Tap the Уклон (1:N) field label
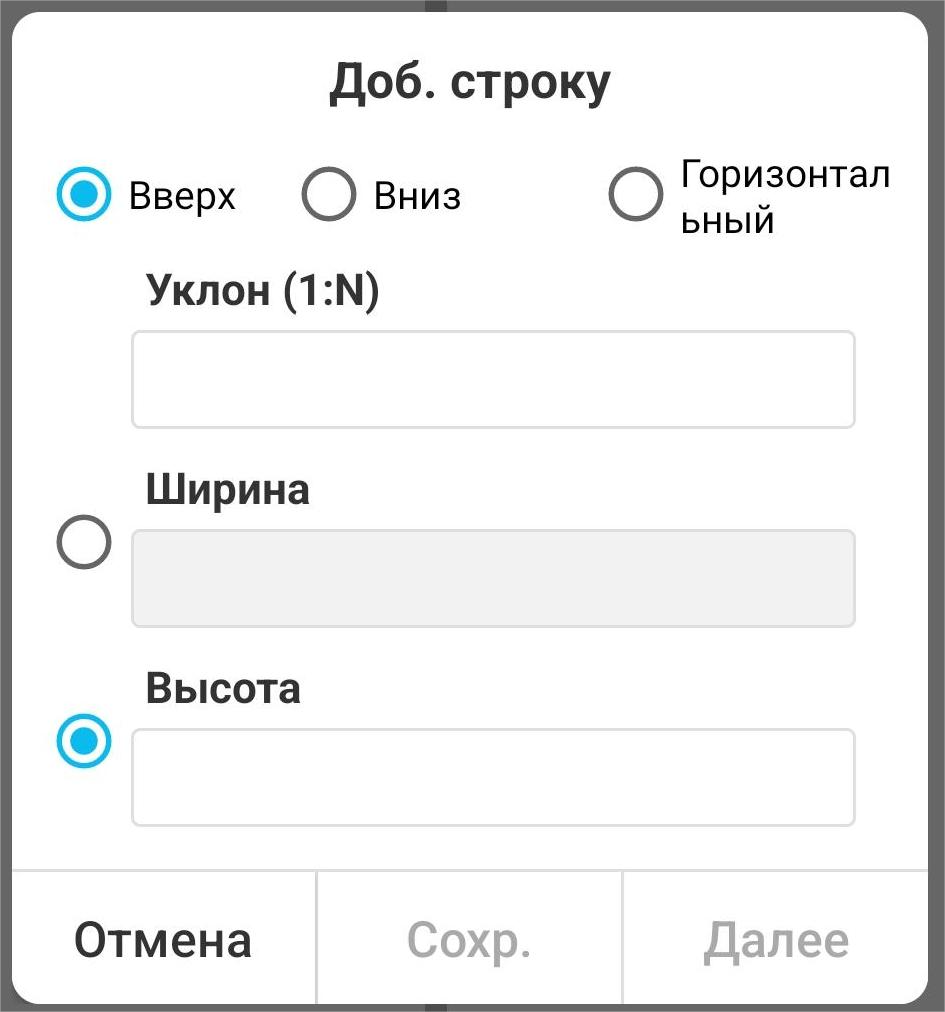This screenshot has height=1012, width=945. (263, 291)
